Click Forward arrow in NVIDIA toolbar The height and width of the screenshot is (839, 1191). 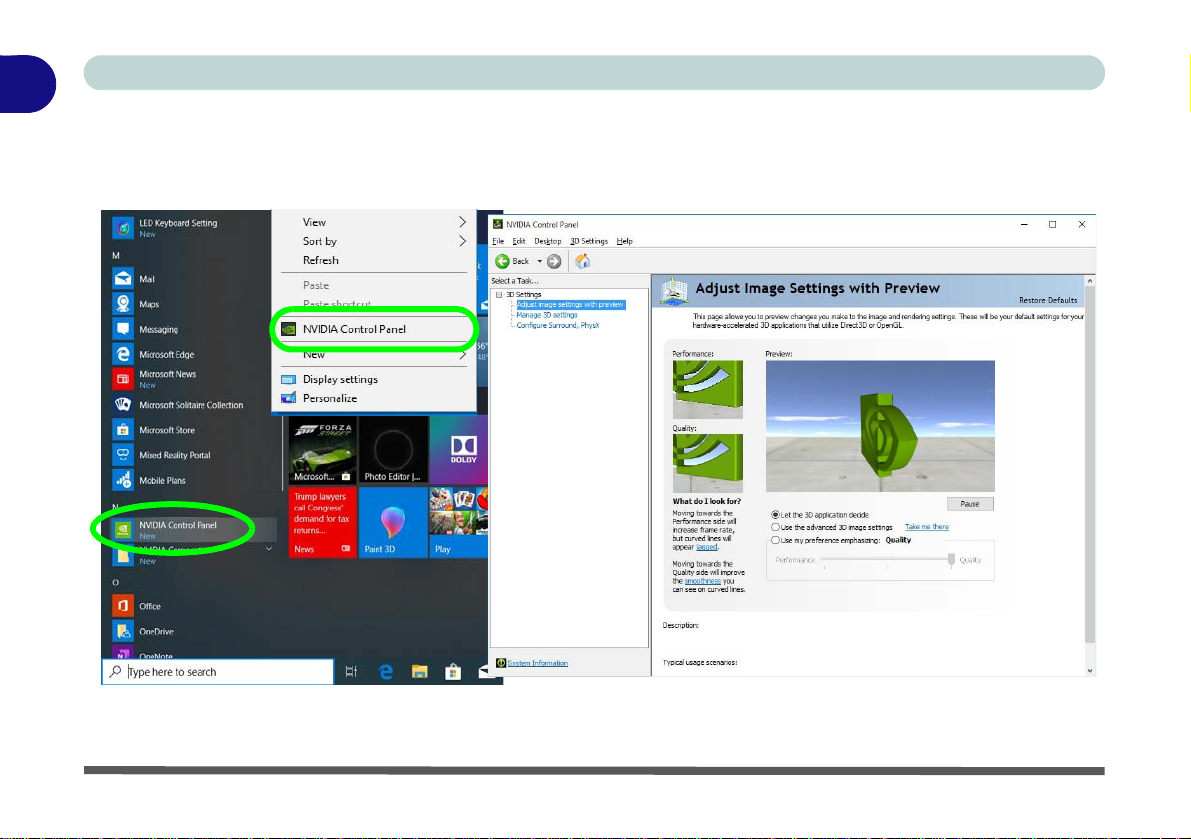pyautogui.click(x=554, y=261)
